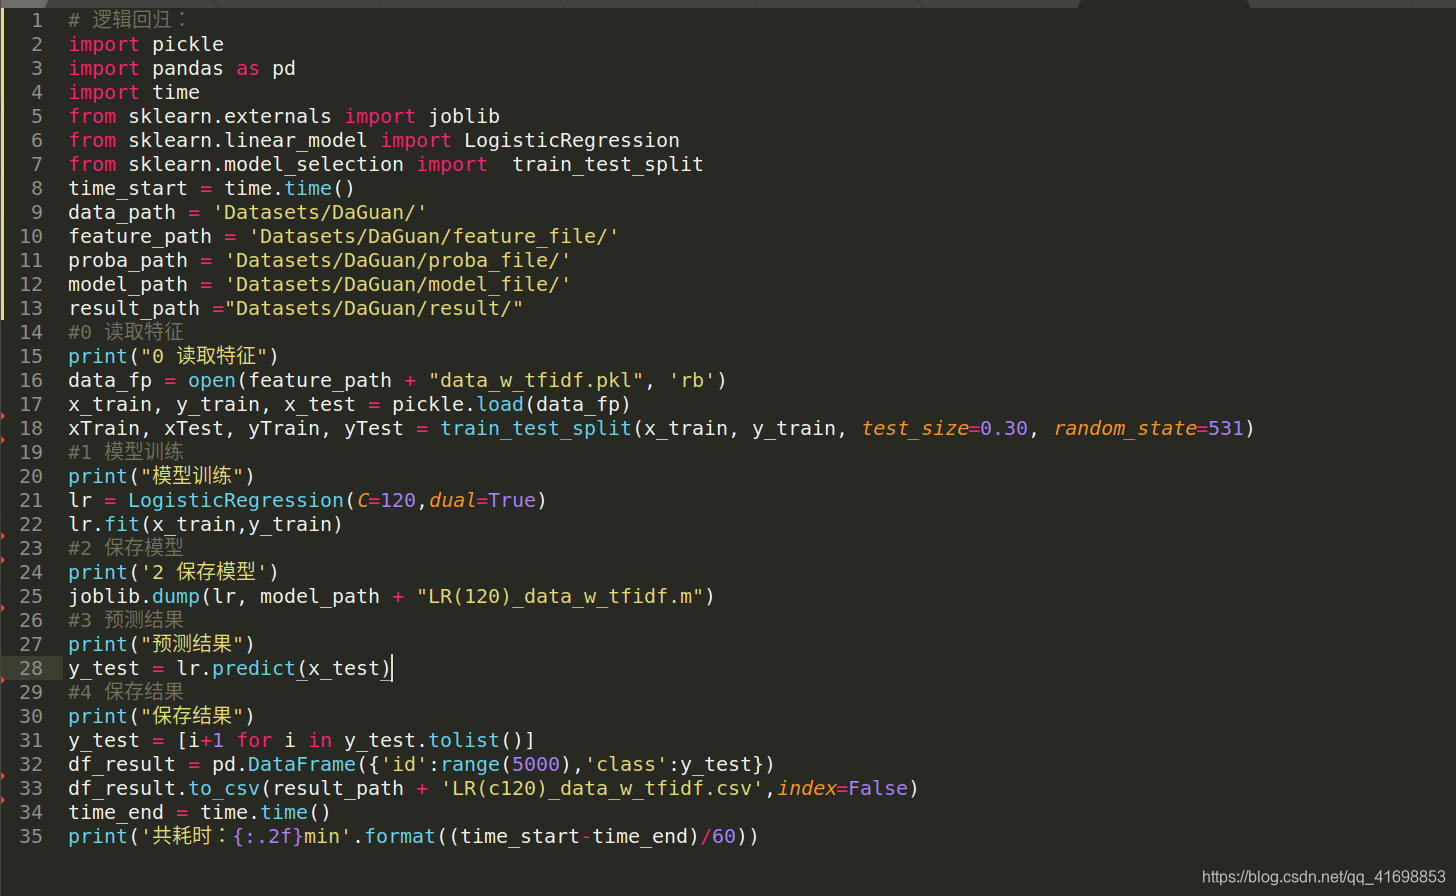
Task: Click the 'model_path' variable on line 12
Action: [x=128, y=284]
